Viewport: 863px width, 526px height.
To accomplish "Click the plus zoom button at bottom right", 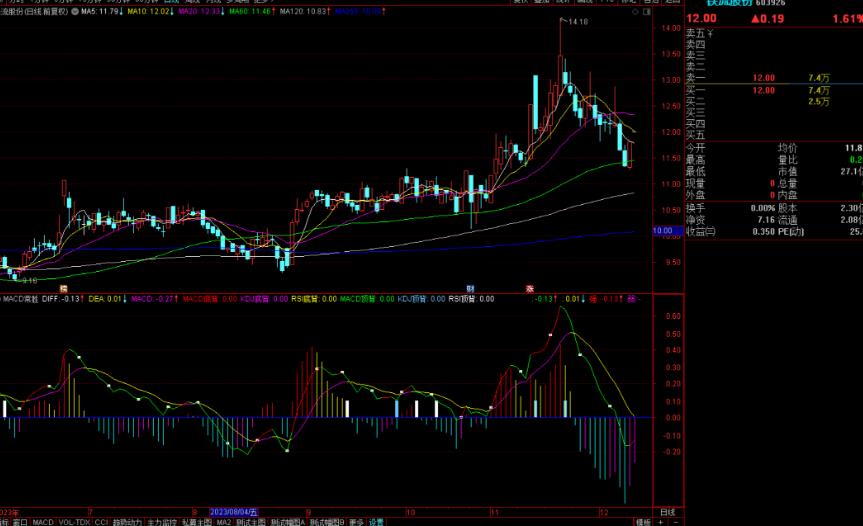I will pyautogui.click(x=661, y=522).
